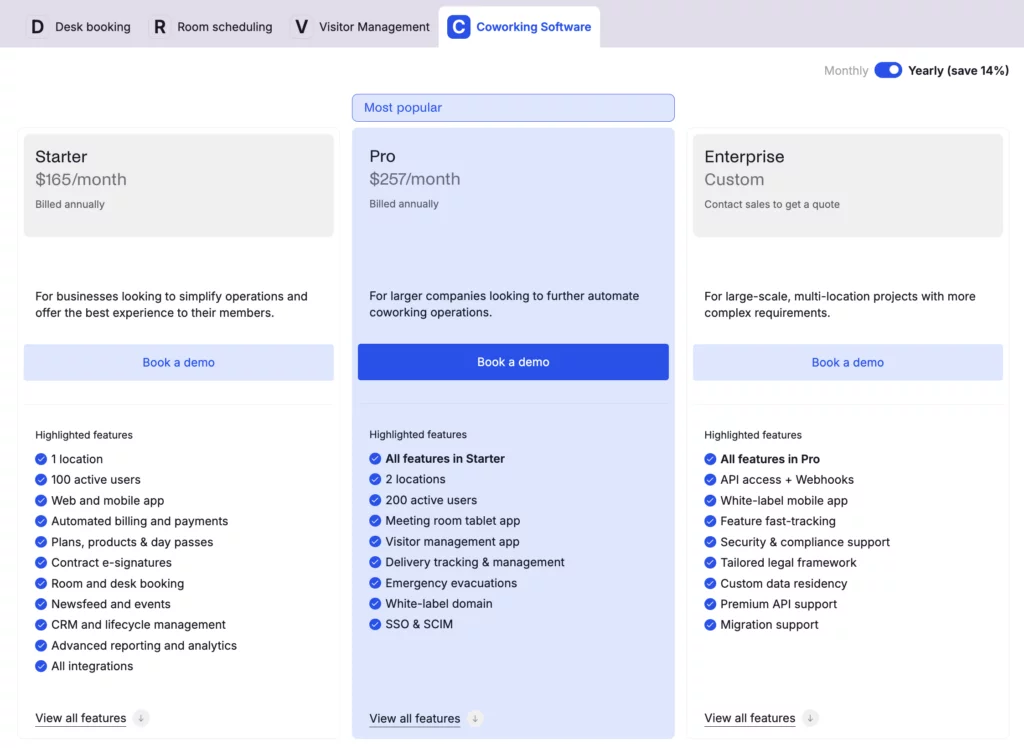Open View all features link under Enterprise

pyautogui.click(x=749, y=718)
